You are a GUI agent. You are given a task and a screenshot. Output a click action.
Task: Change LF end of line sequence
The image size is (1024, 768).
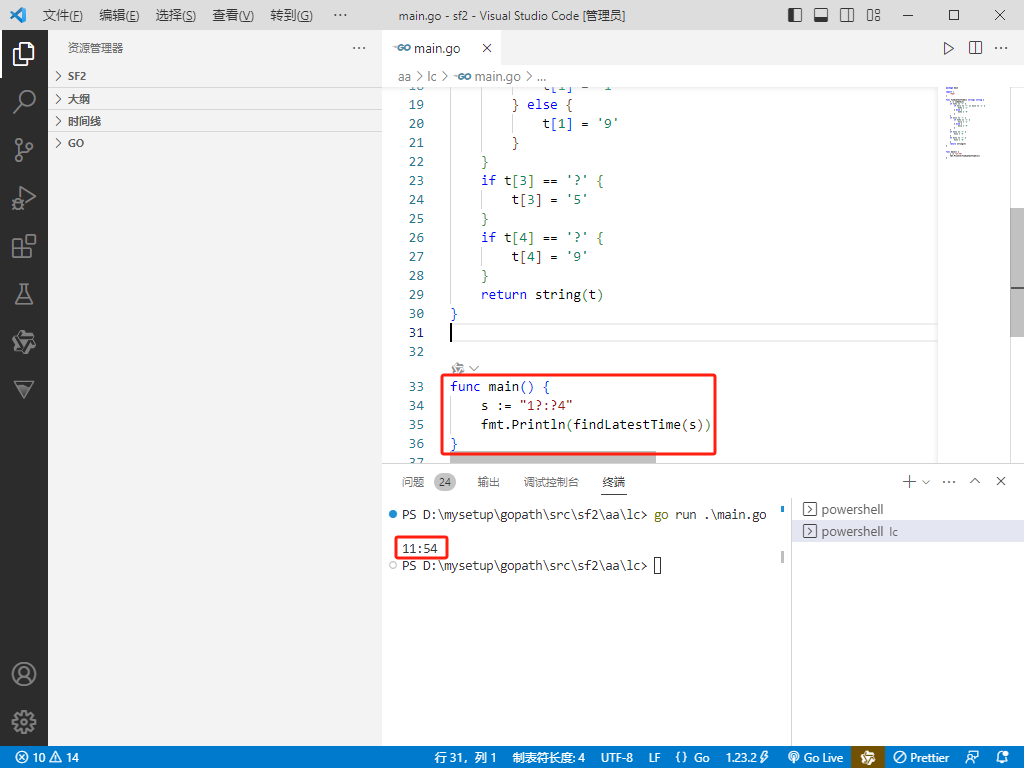coord(654,758)
